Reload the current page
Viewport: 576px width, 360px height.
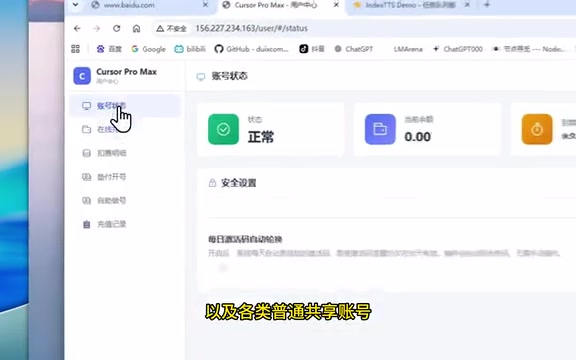tap(117, 28)
